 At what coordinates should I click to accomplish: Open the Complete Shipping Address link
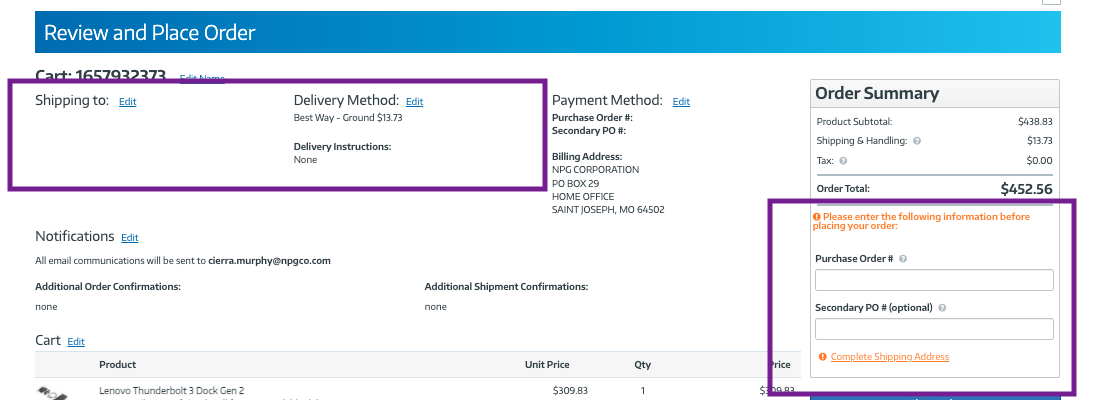889,357
